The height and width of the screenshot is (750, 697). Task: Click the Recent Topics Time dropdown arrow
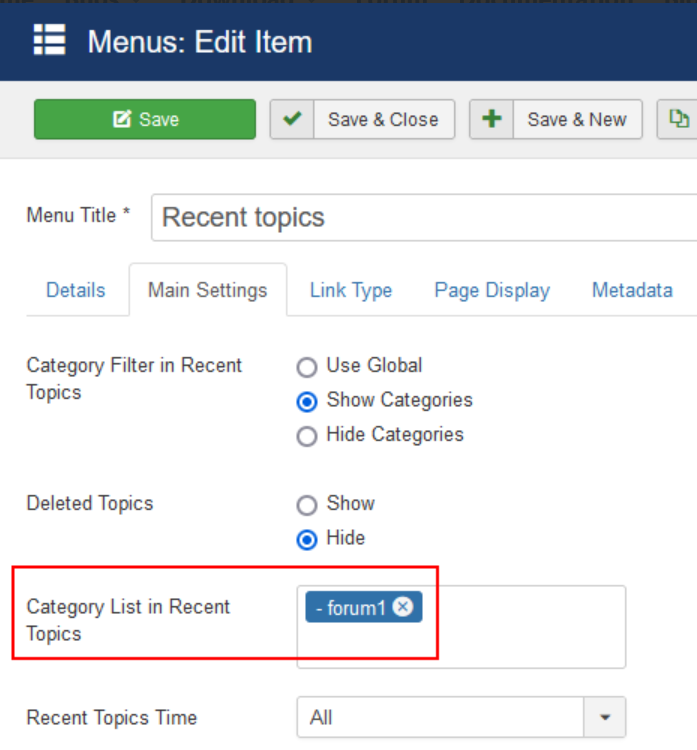(605, 717)
